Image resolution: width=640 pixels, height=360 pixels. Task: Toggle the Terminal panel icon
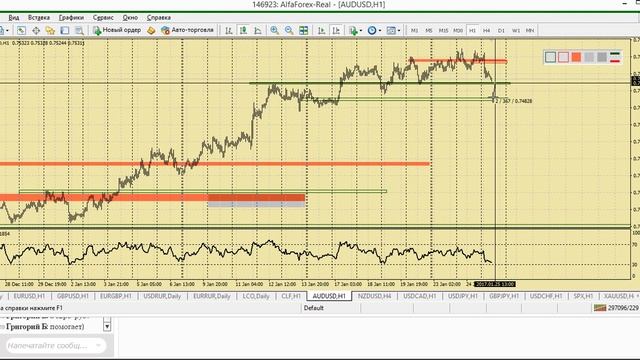(x=64, y=31)
